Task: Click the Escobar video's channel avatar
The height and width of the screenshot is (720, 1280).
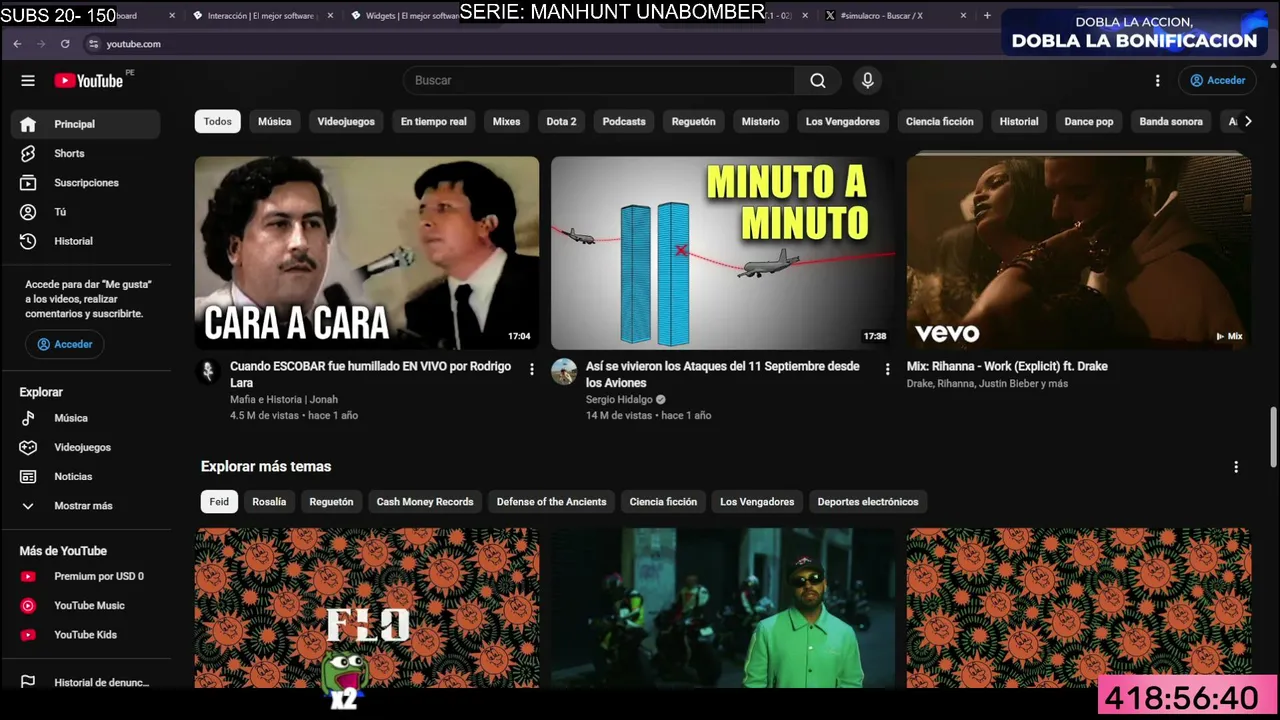Action: pos(208,371)
